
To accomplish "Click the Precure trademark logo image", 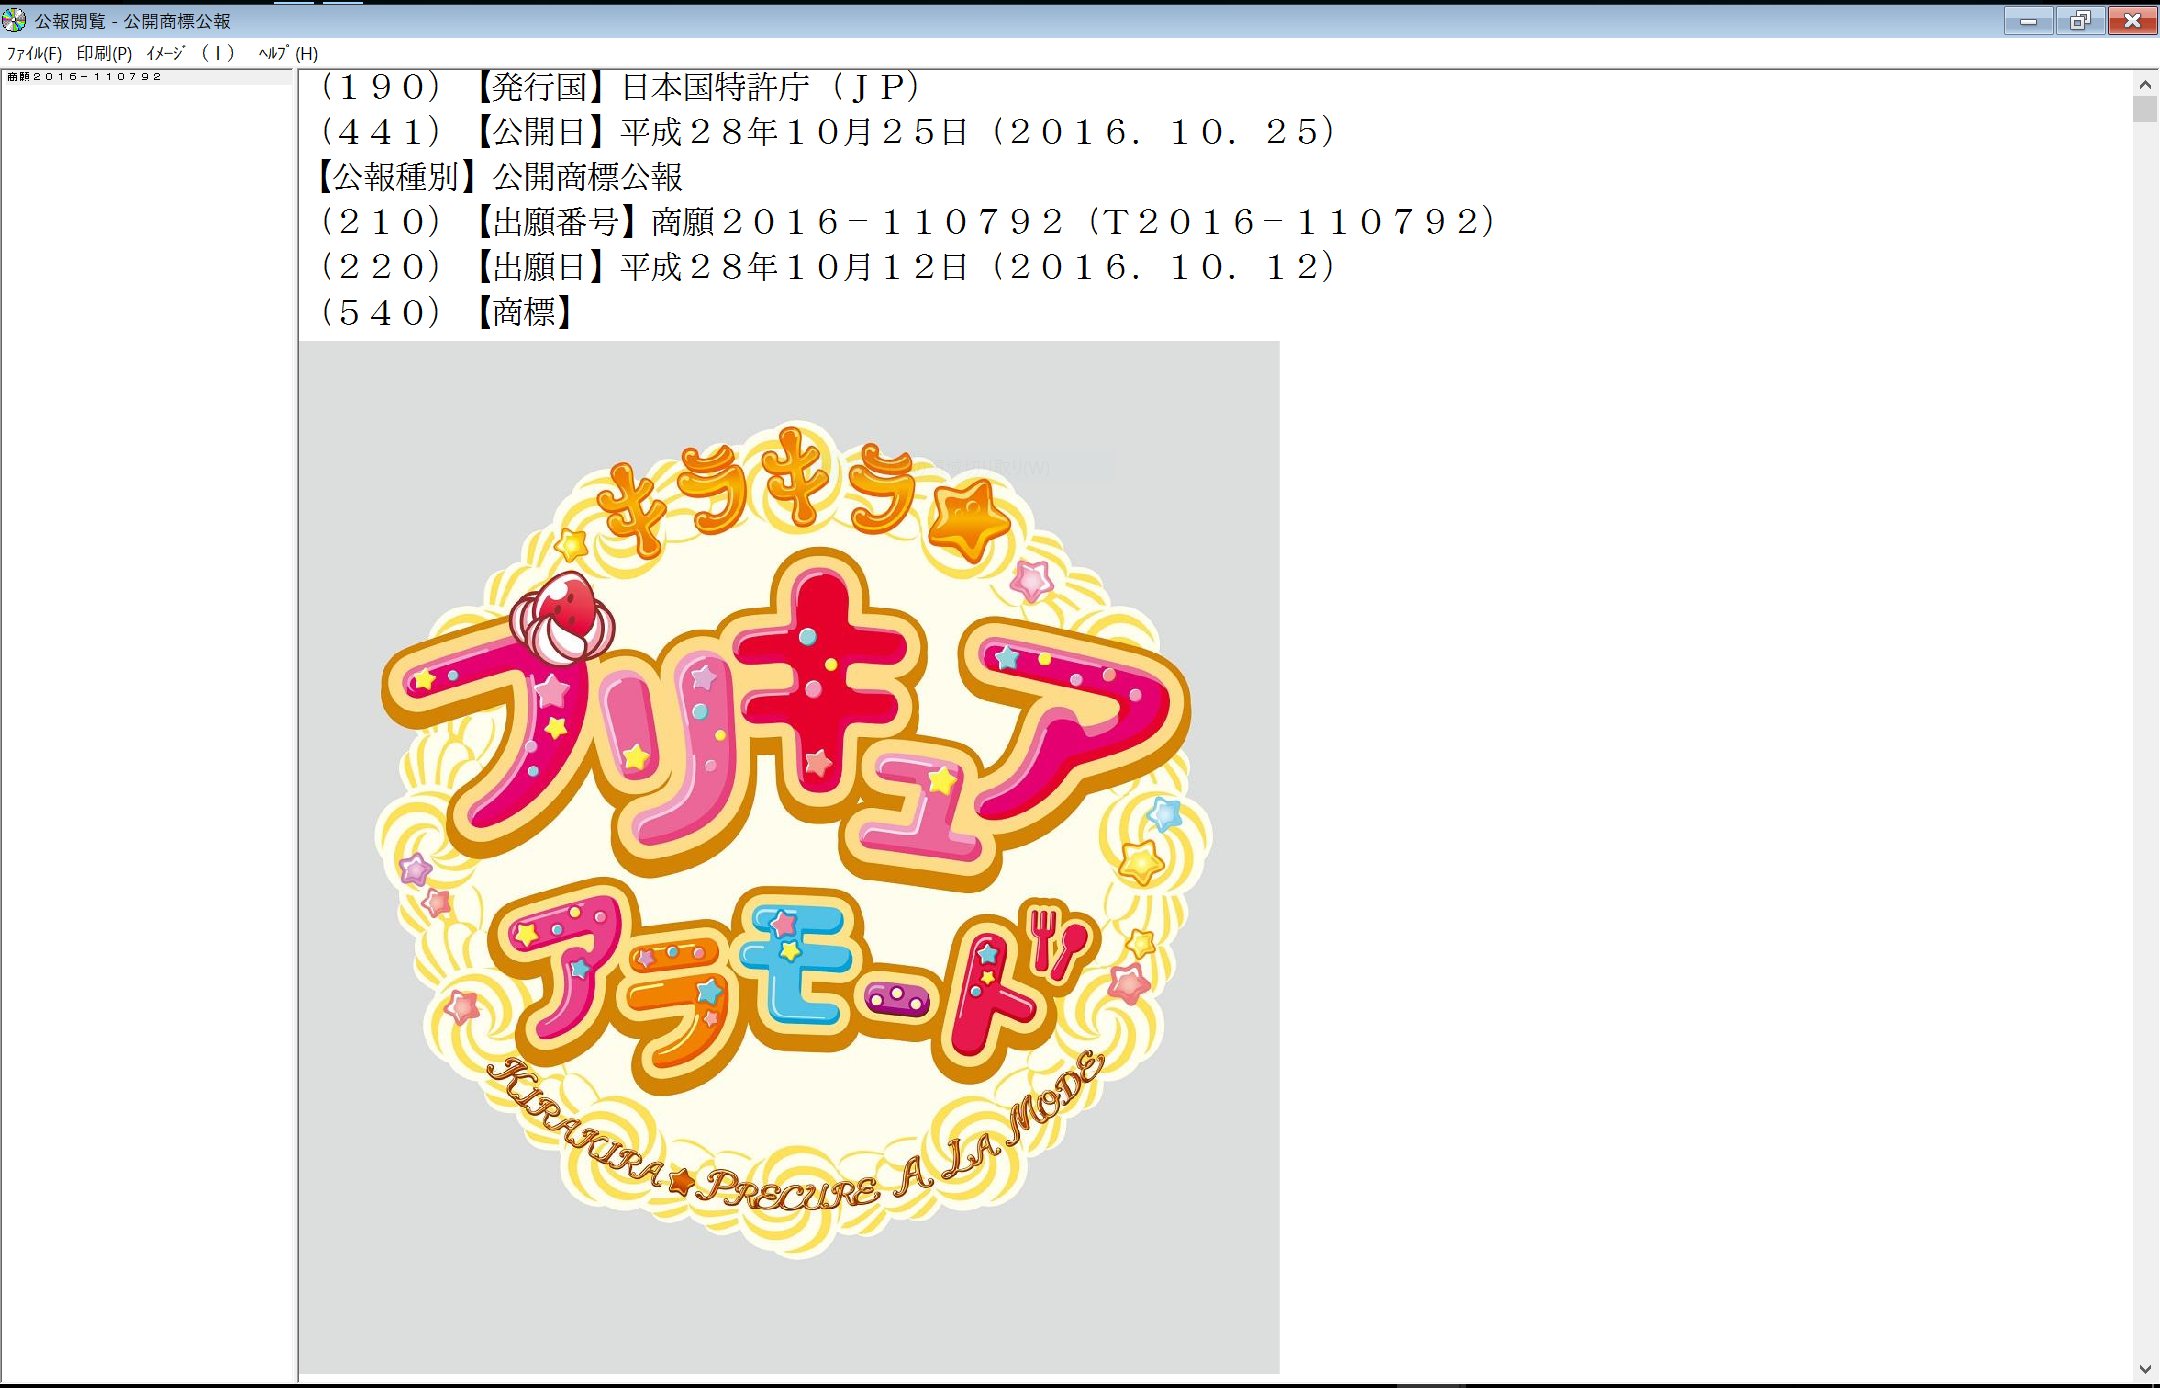I will coord(789,857).
